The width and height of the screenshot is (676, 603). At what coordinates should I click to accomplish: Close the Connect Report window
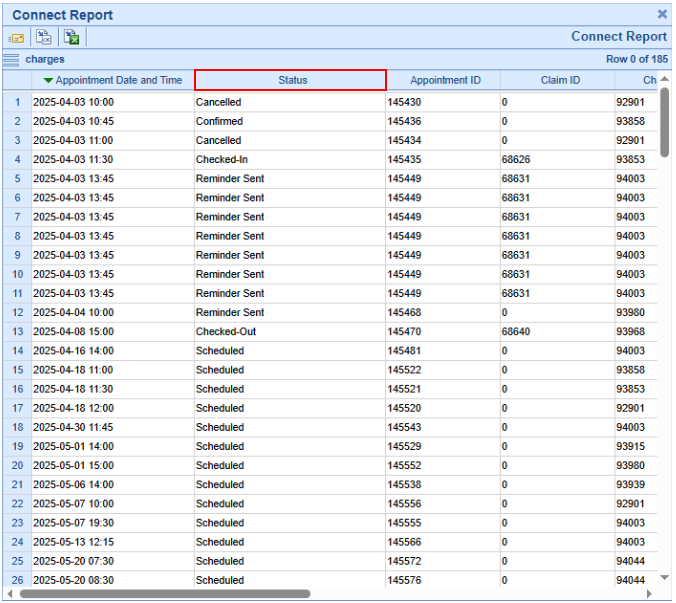662,15
